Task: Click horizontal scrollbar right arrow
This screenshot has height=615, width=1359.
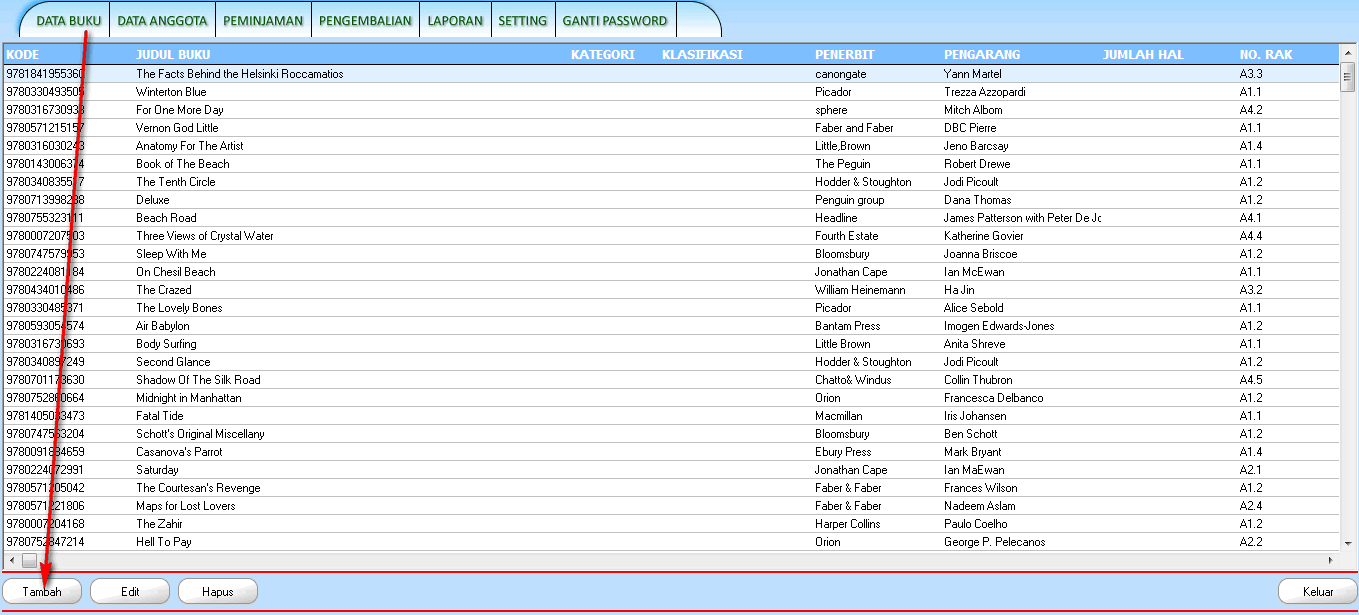Action: click(x=1330, y=560)
